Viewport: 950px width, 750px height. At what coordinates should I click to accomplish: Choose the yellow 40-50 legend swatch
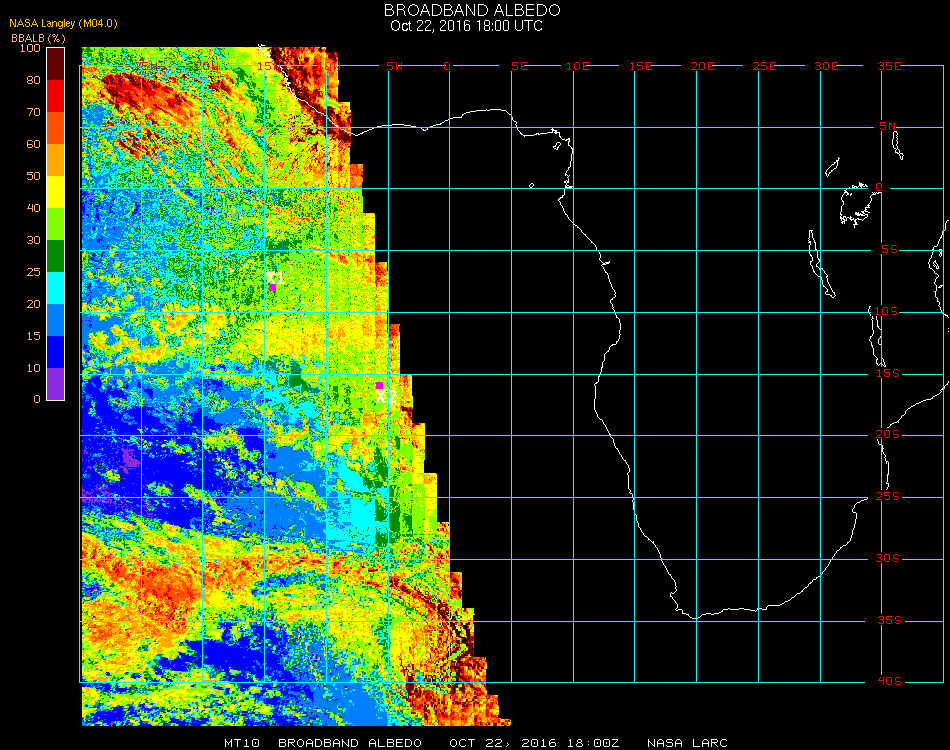pyautogui.click(x=56, y=192)
